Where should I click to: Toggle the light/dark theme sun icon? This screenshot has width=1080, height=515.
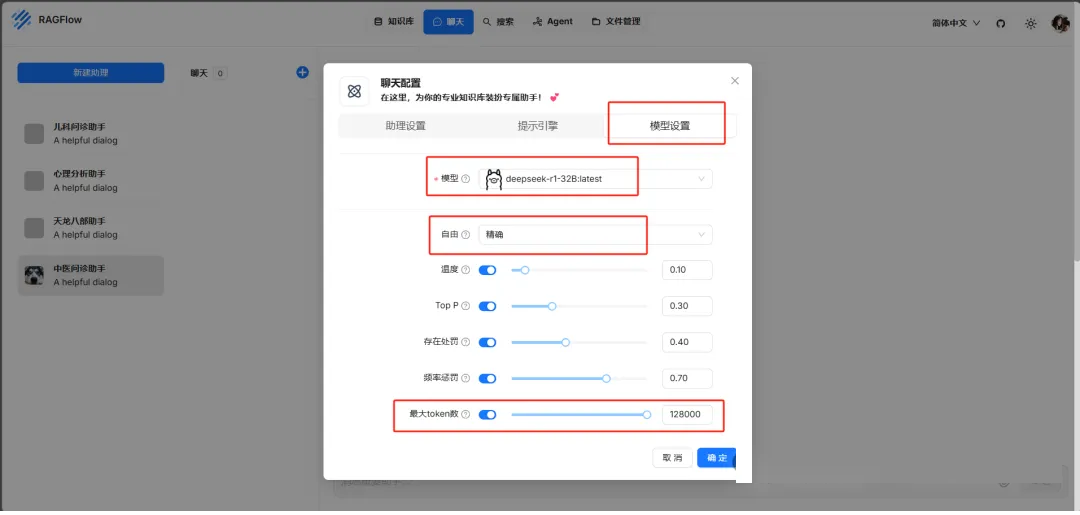[x=1030, y=23]
